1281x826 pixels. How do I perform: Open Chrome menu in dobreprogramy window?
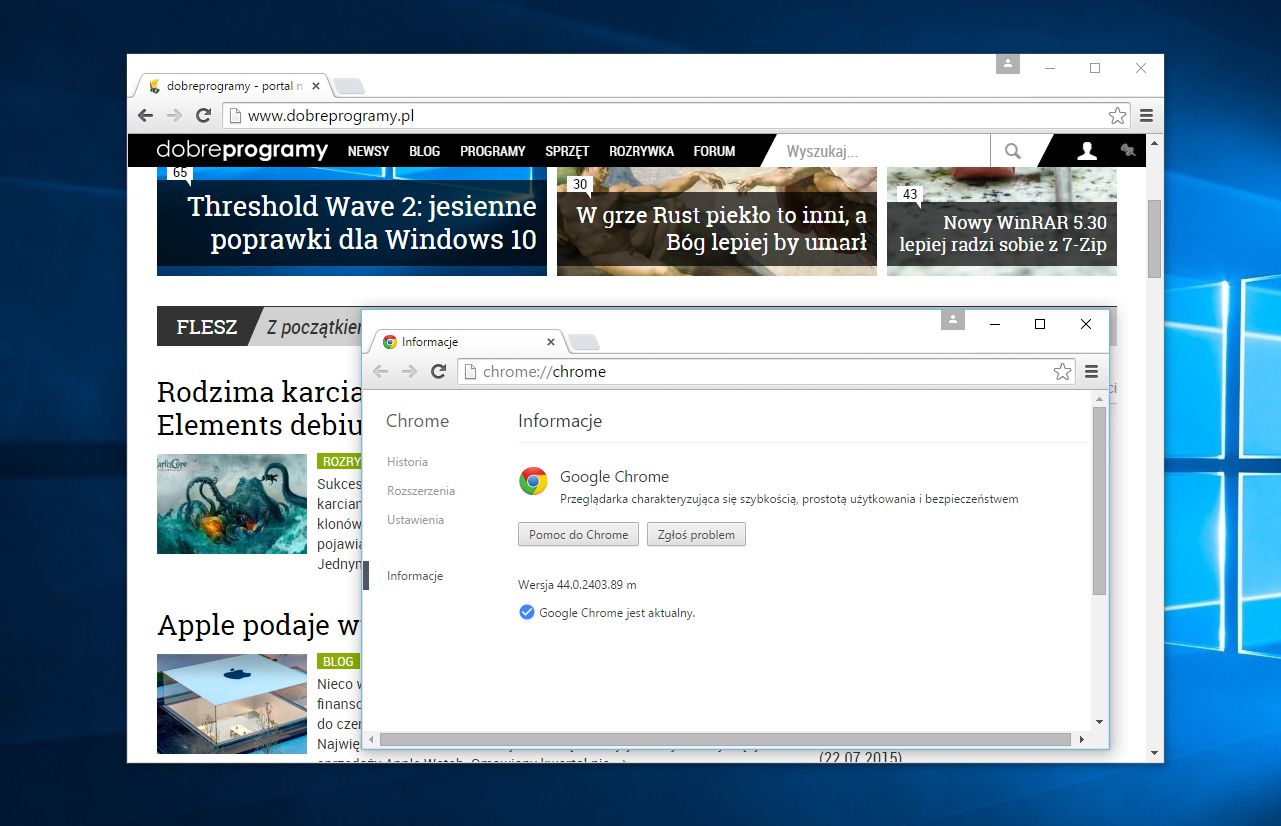pyautogui.click(x=1147, y=116)
